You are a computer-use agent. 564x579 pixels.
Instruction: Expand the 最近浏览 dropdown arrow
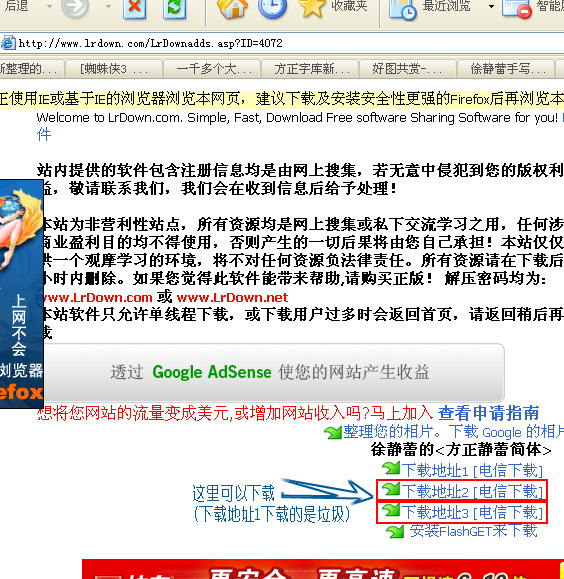pyautogui.click(x=491, y=6)
